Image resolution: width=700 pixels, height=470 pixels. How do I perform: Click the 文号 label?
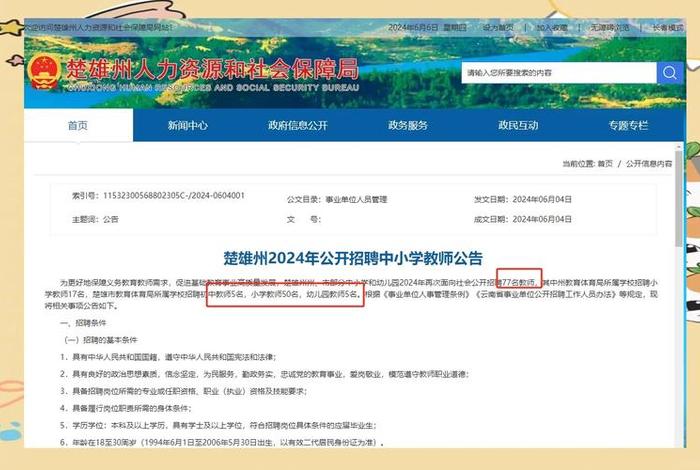click(x=304, y=219)
